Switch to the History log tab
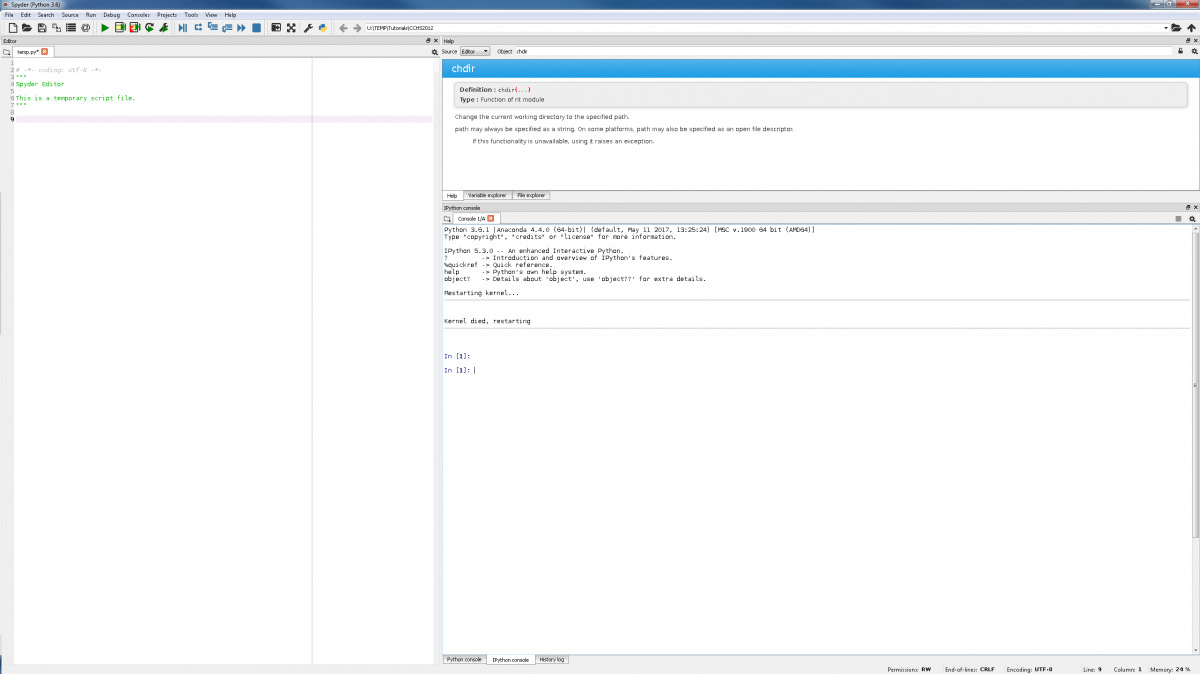The height and width of the screenshot is (674, 1200). pos(552,660)
